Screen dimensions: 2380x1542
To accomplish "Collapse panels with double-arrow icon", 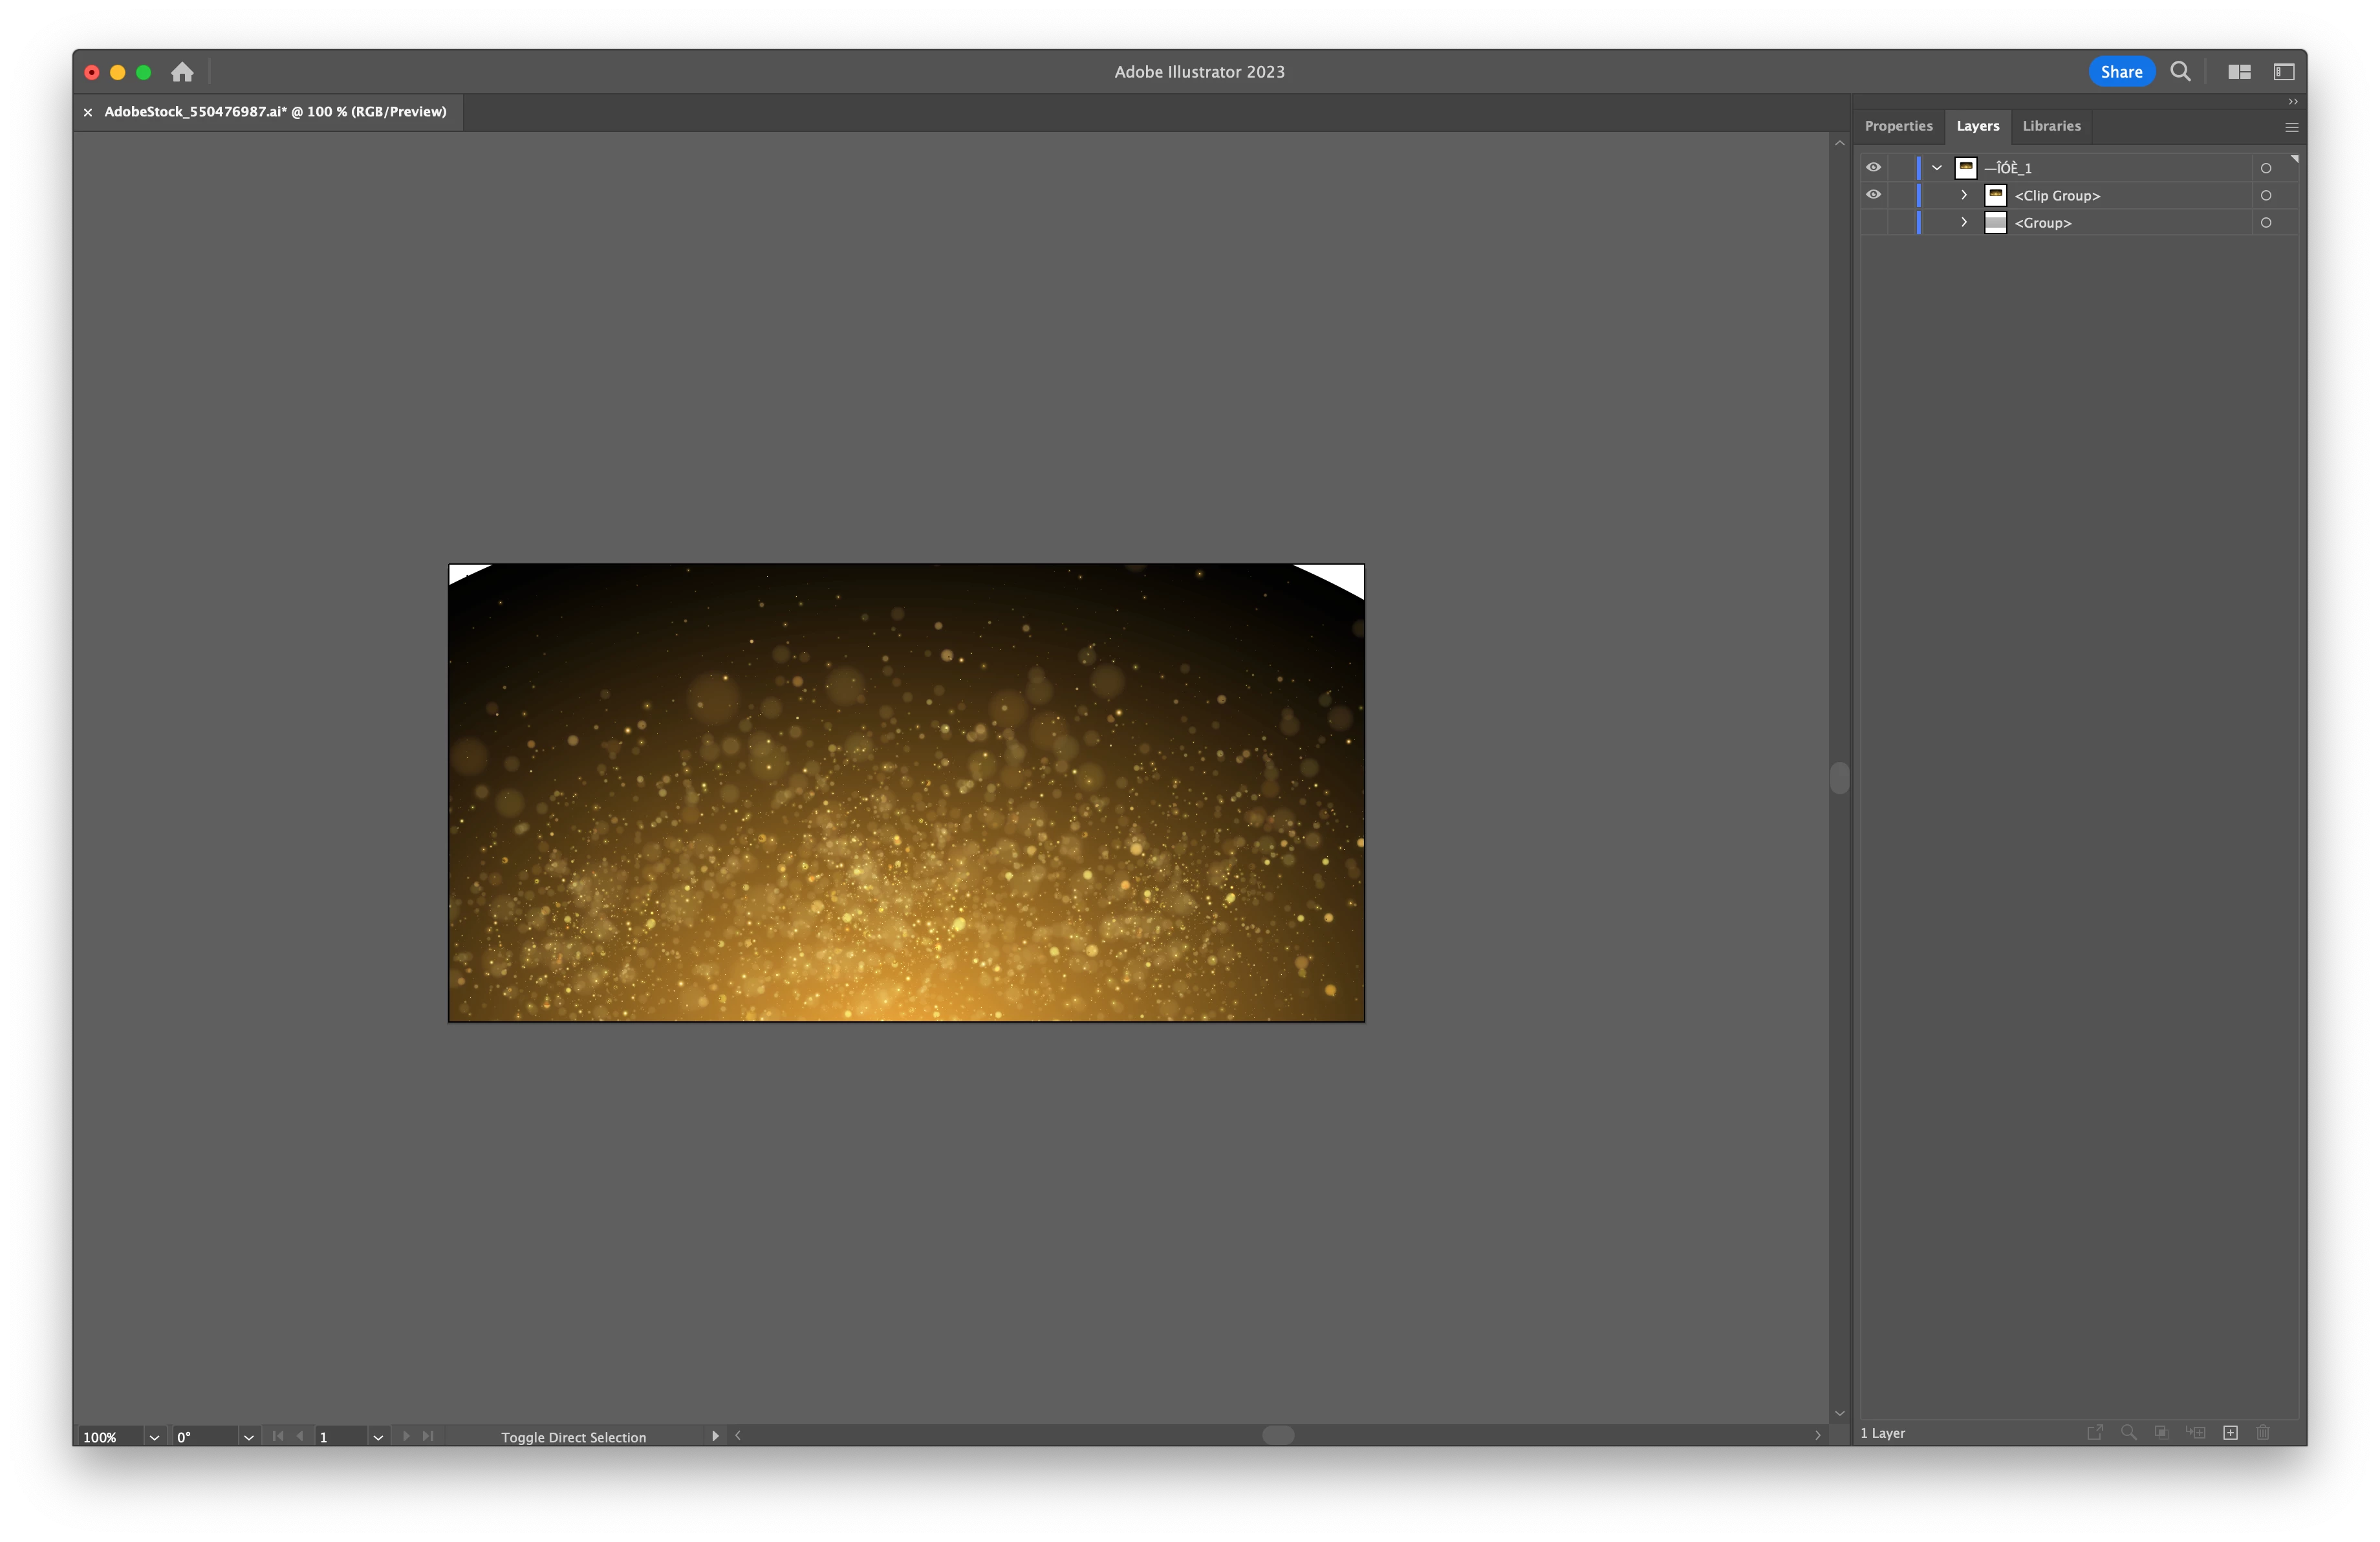I will click(x=2293, y=102).
